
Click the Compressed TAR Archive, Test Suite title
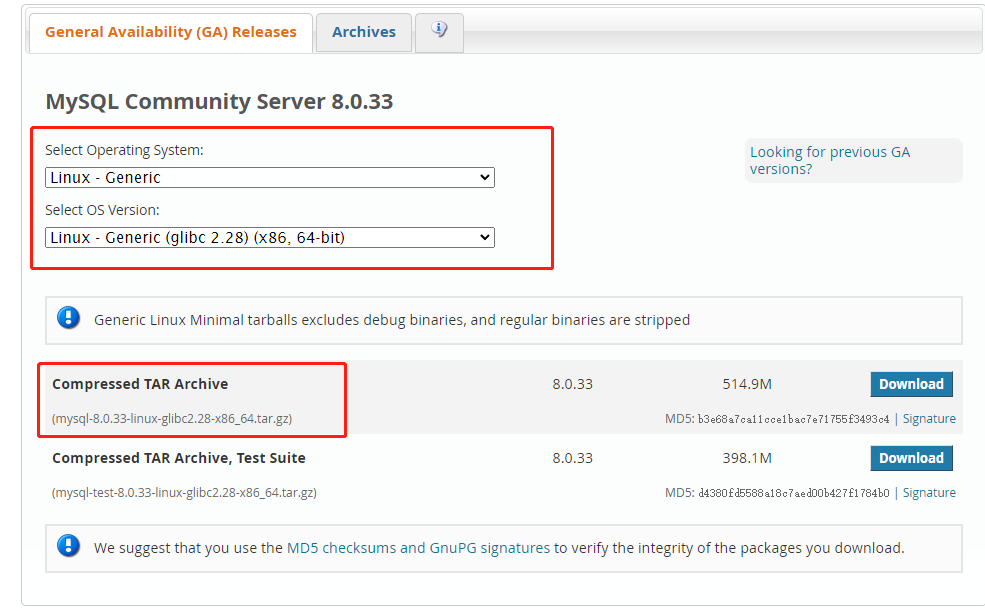(x=179, y=458)
